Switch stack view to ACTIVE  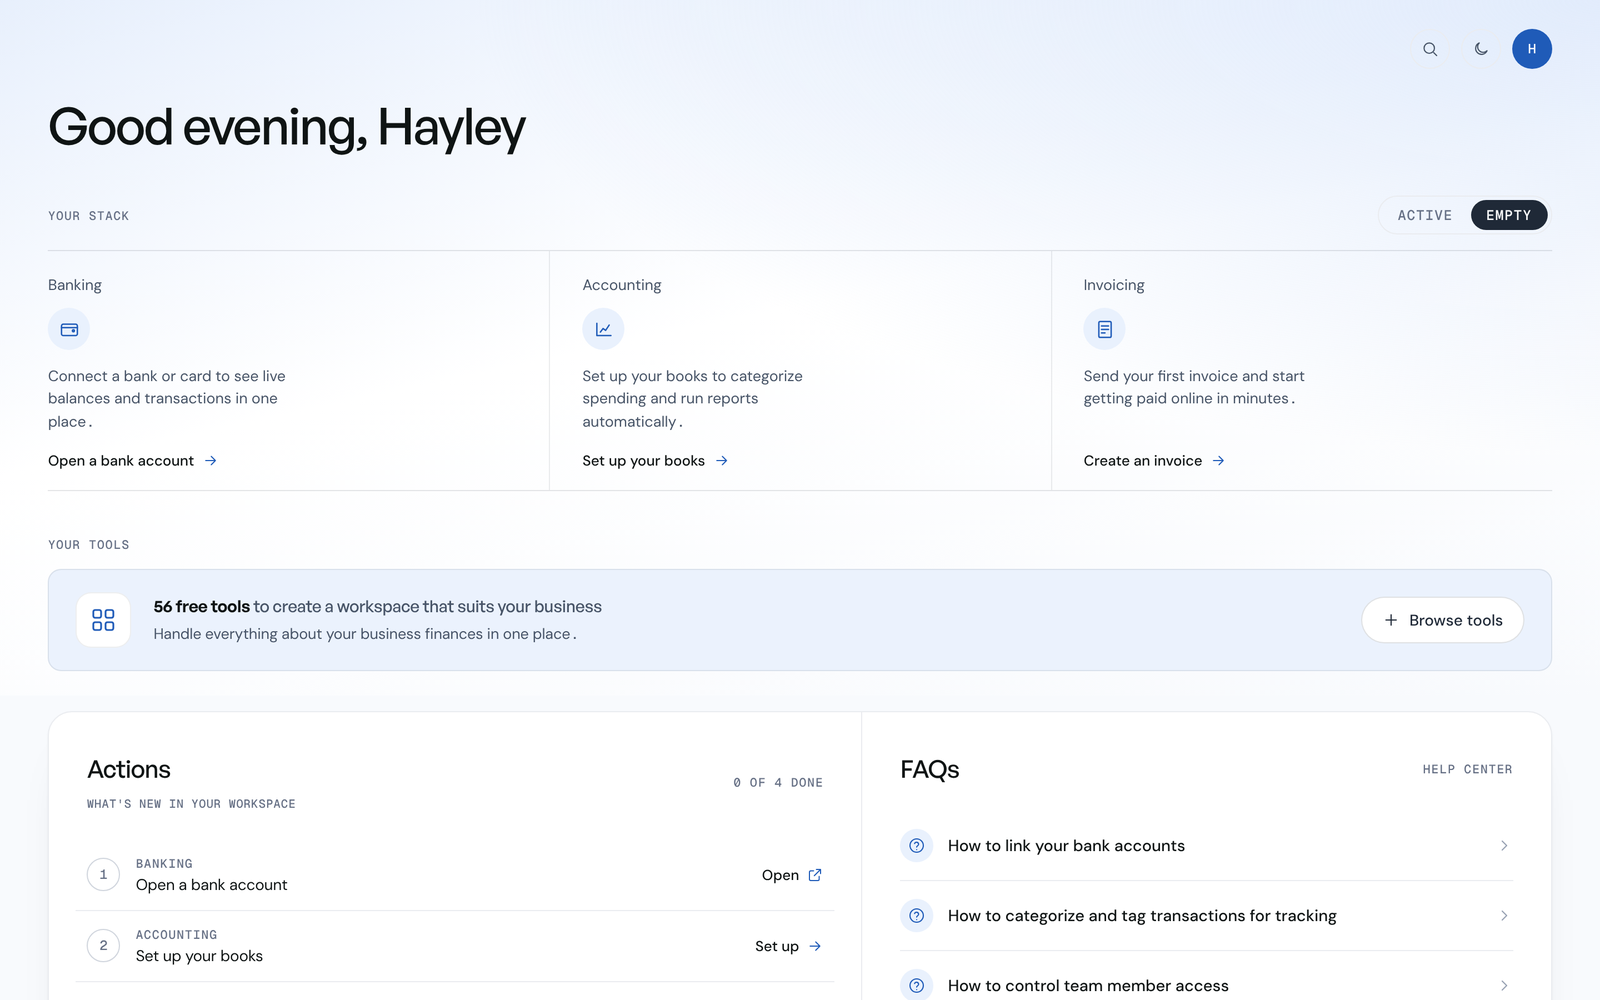point(1424,215)
